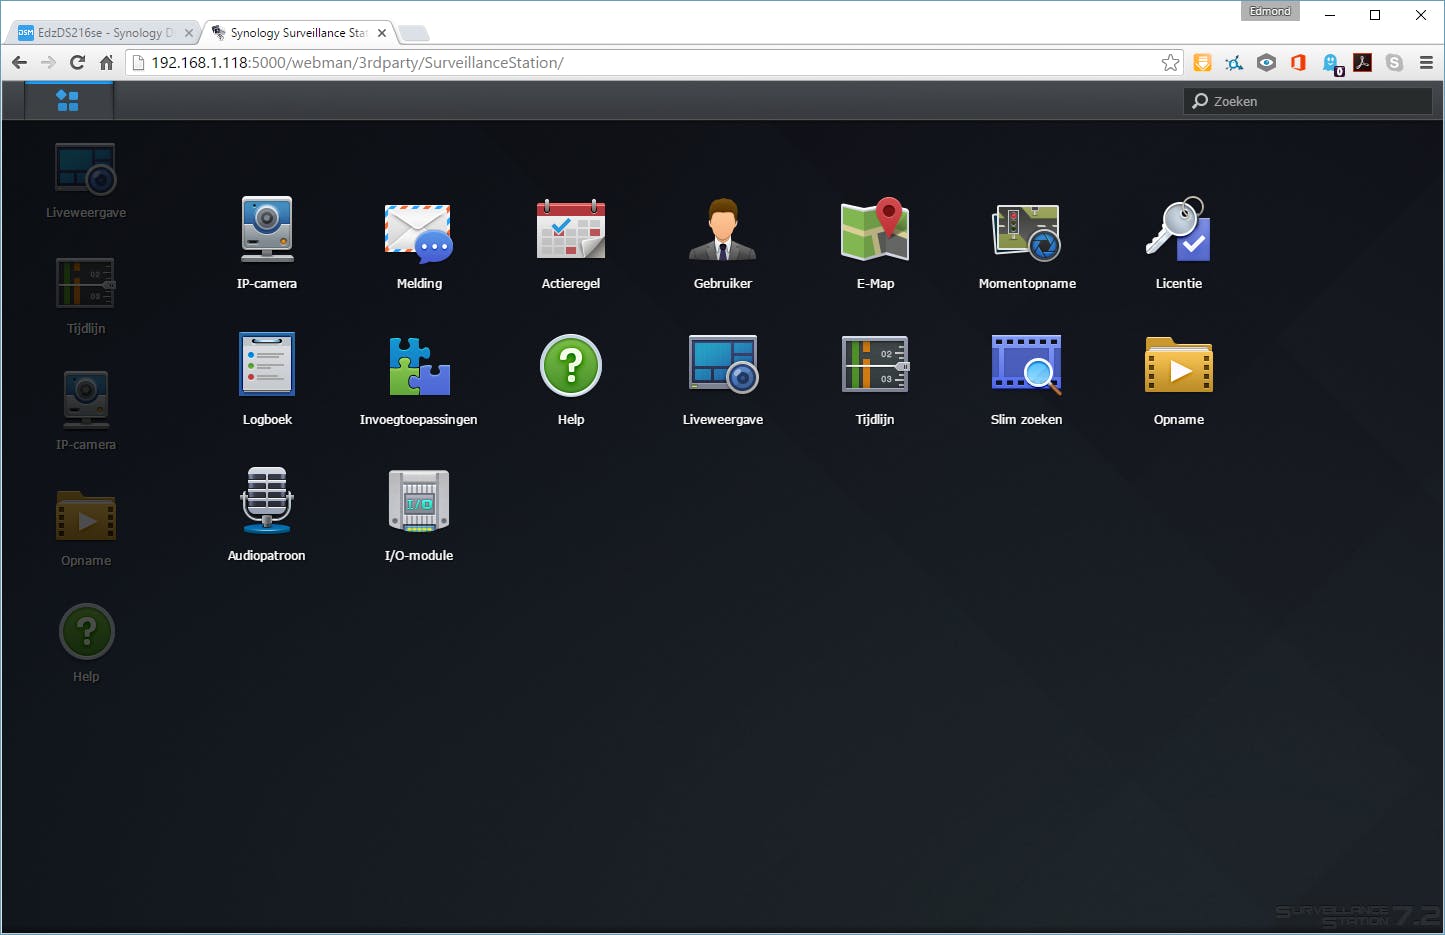Open the Licentie key icon
Image resolution: width=1445 pixels, height=935 pixels.
click(1179, 230)
